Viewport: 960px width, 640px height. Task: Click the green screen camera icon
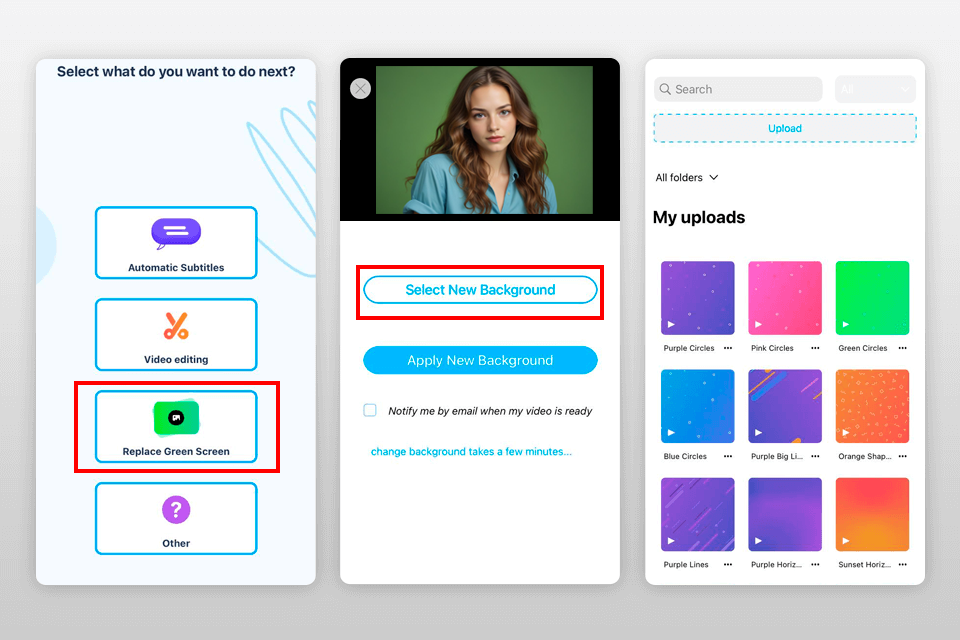[176, 418]
